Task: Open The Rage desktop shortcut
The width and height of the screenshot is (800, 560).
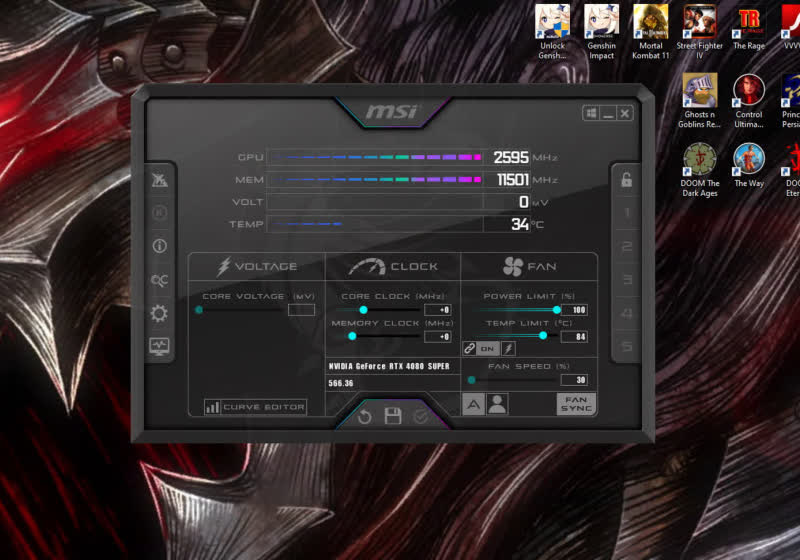Action: pyautogui.click(x=749, y=28)
